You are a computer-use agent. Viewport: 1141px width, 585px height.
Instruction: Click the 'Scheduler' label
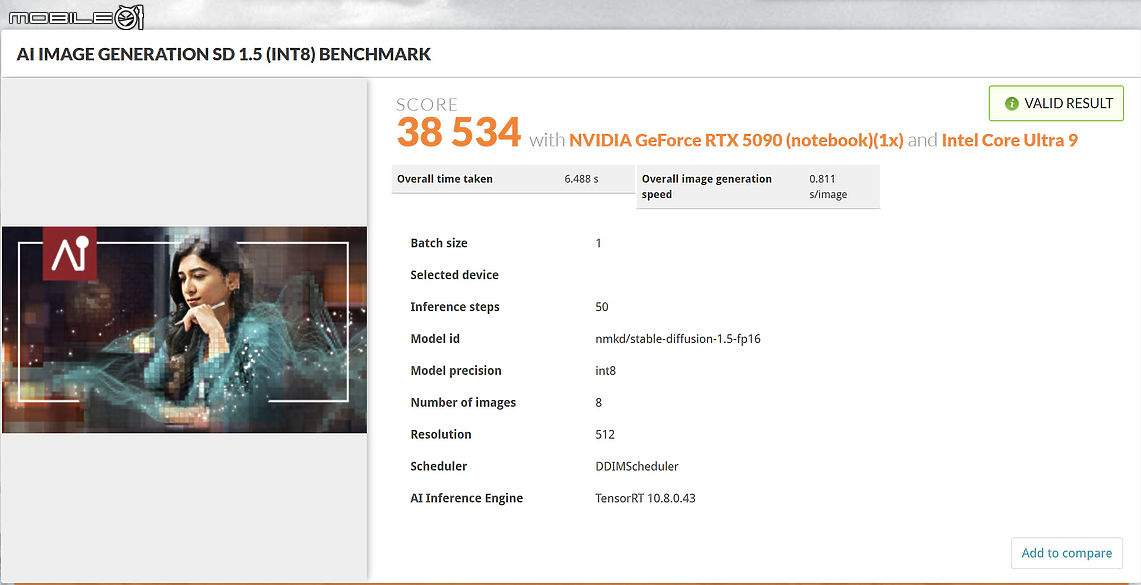[439, 466]
